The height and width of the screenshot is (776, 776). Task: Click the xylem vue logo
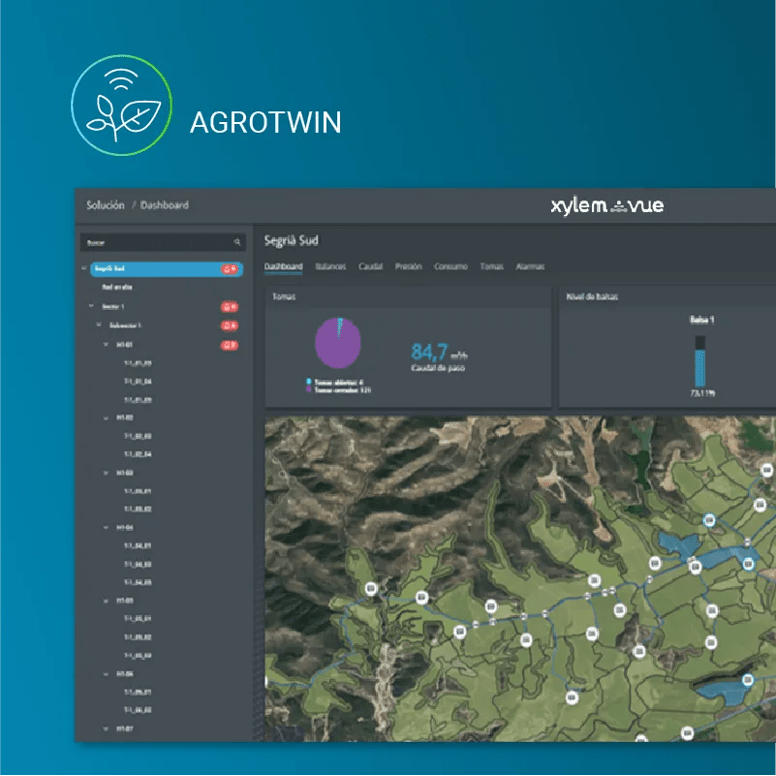(607, 205)
